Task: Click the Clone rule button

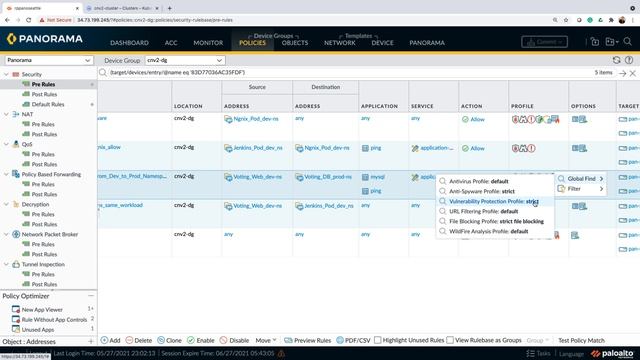Action: point(169,340)
